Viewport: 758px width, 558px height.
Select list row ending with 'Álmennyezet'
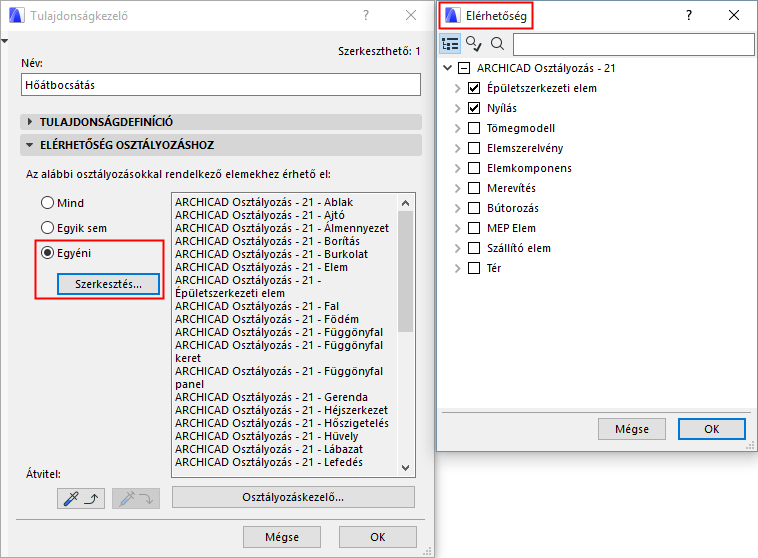click(282, 228)
